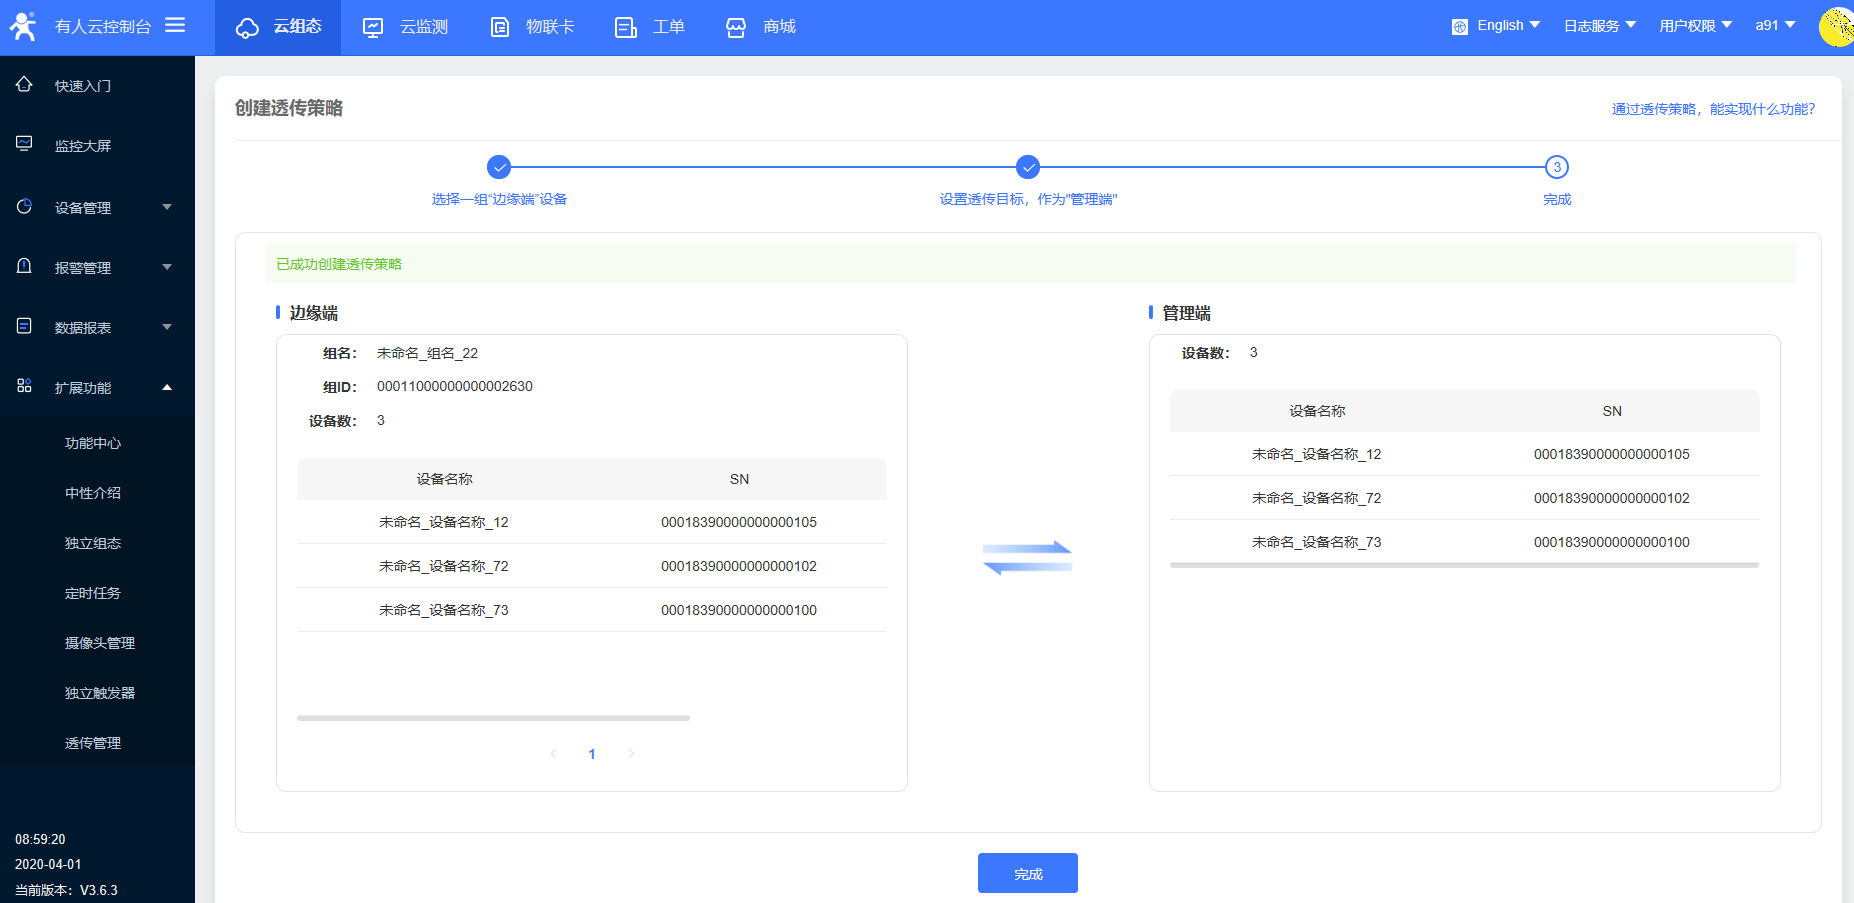1854x903 pixels.
Task: Expand the 数据报表 sidebar arrow
Action: [x=167, y=327]
